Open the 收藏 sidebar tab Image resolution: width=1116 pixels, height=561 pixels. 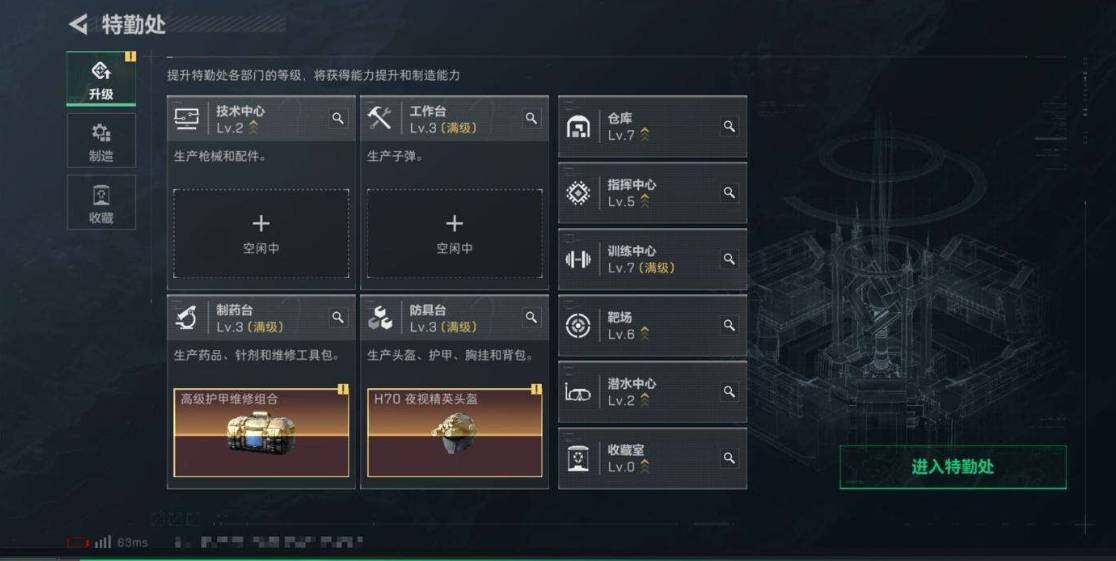(x=101, y=203)
